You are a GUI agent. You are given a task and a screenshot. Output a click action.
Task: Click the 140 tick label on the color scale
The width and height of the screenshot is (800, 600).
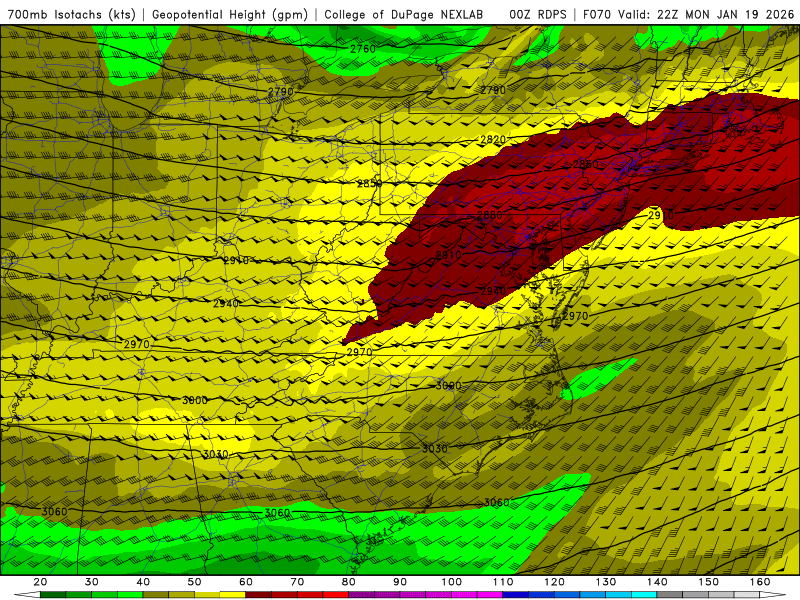point(657,582)
